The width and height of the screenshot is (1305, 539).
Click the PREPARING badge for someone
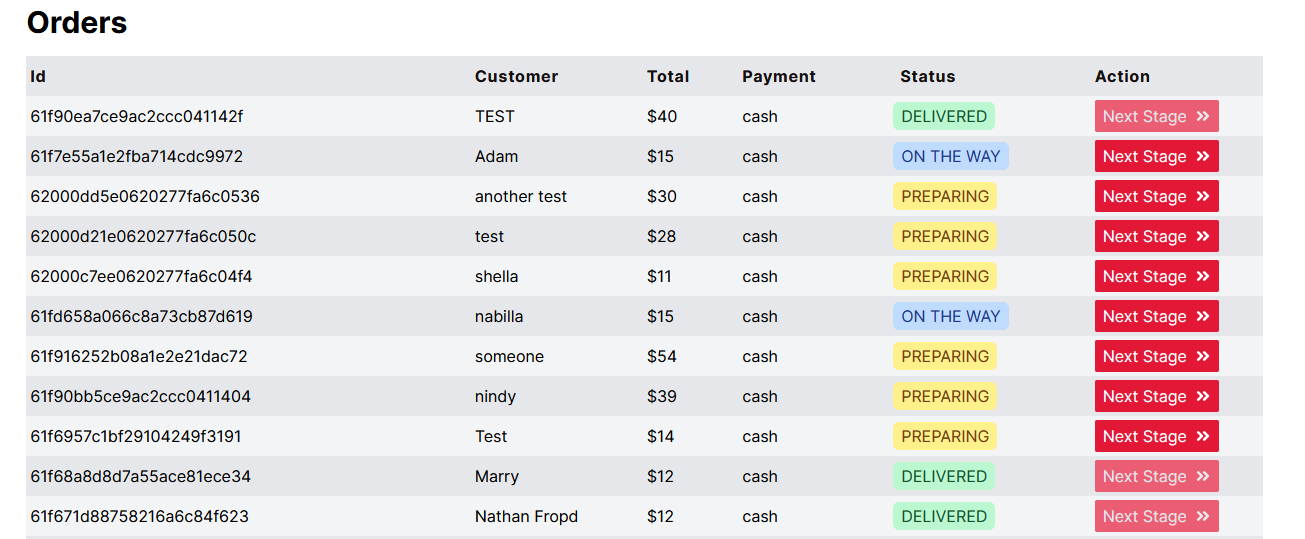pos(945,356)
